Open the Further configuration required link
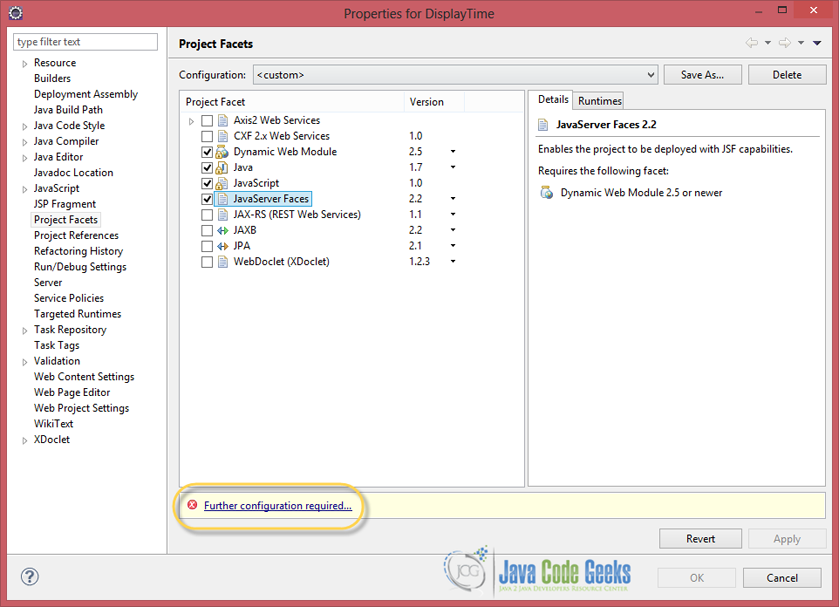This screenshot has height=607, width=839. tap(278, 505)
